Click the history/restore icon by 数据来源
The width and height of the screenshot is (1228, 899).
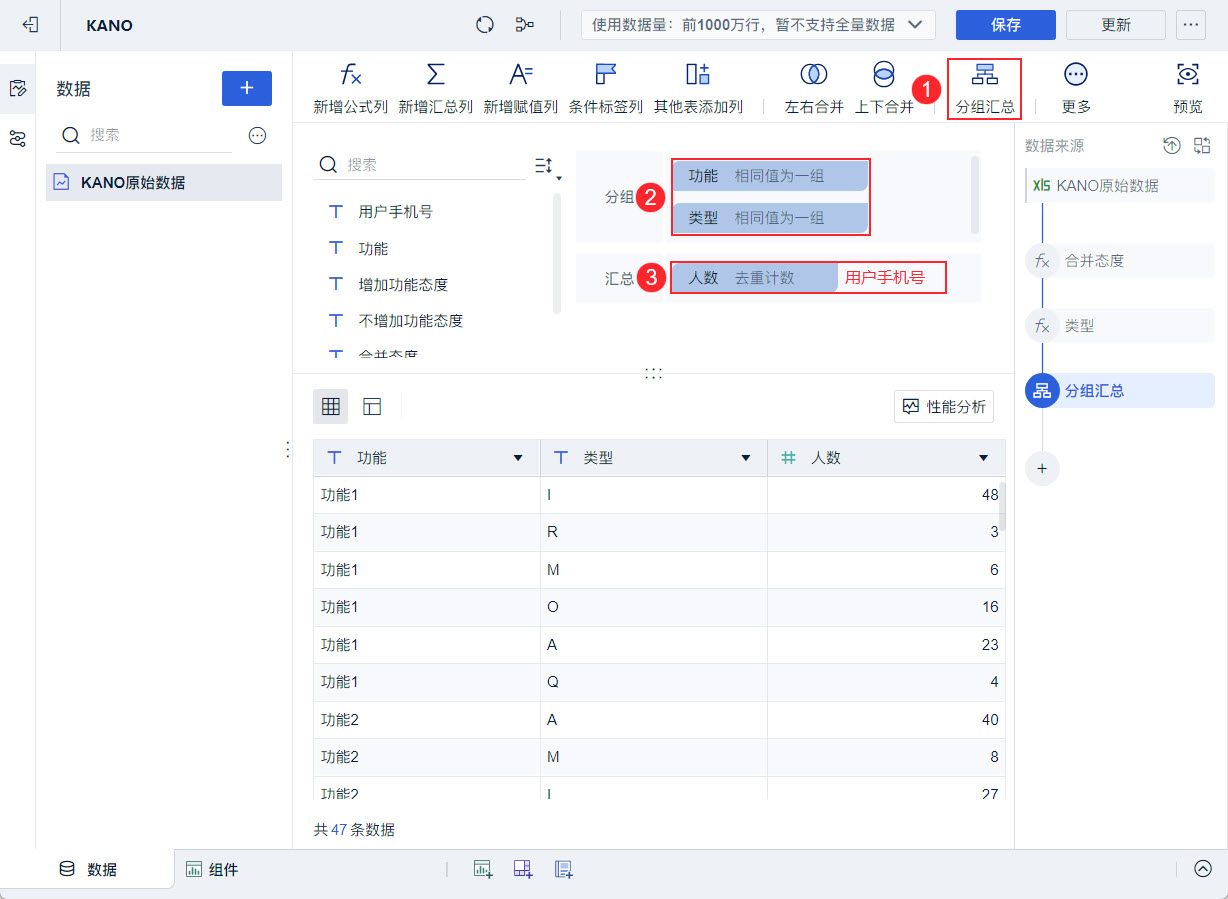1172,145
